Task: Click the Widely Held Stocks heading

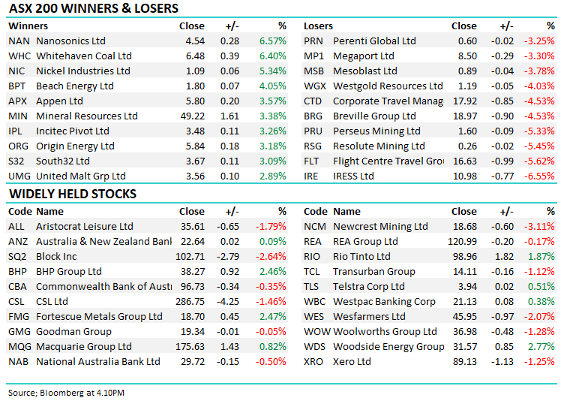Action: point(73,194)
